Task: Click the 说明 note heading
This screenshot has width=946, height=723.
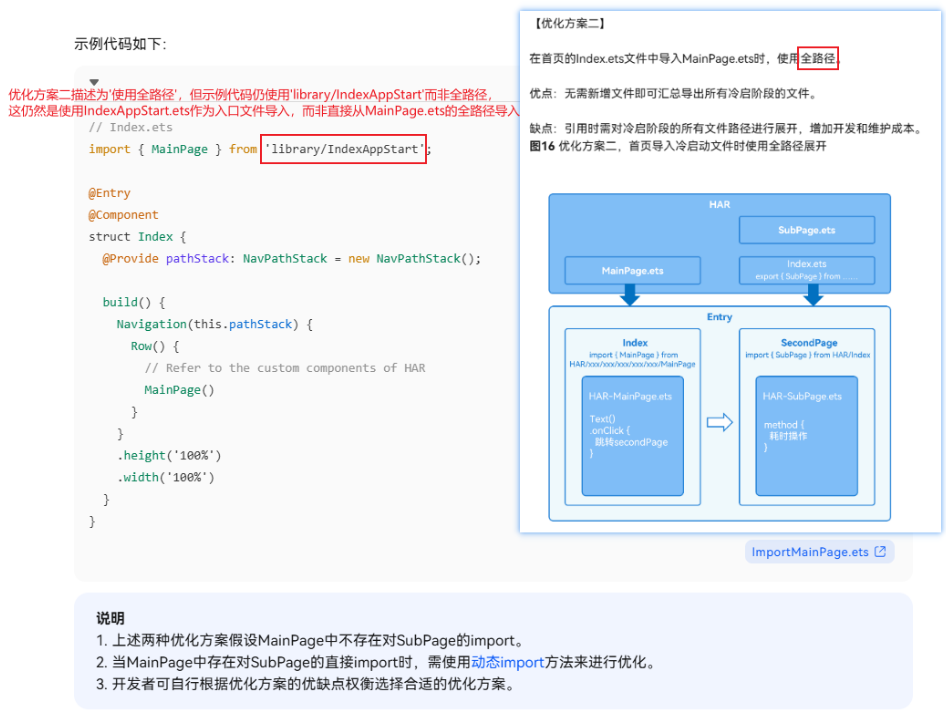Action: pos(110,618)
